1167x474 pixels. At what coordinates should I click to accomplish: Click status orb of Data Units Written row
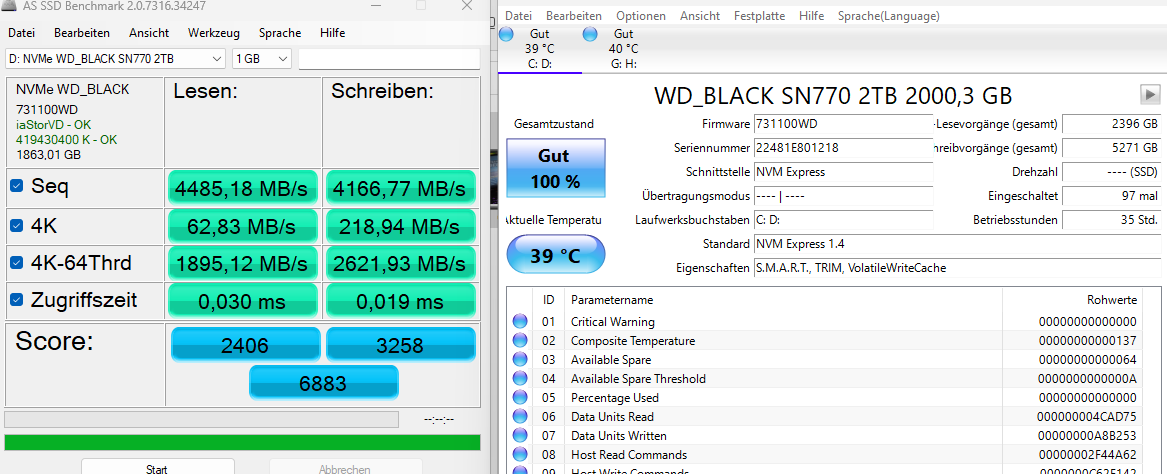pos(519,435)
